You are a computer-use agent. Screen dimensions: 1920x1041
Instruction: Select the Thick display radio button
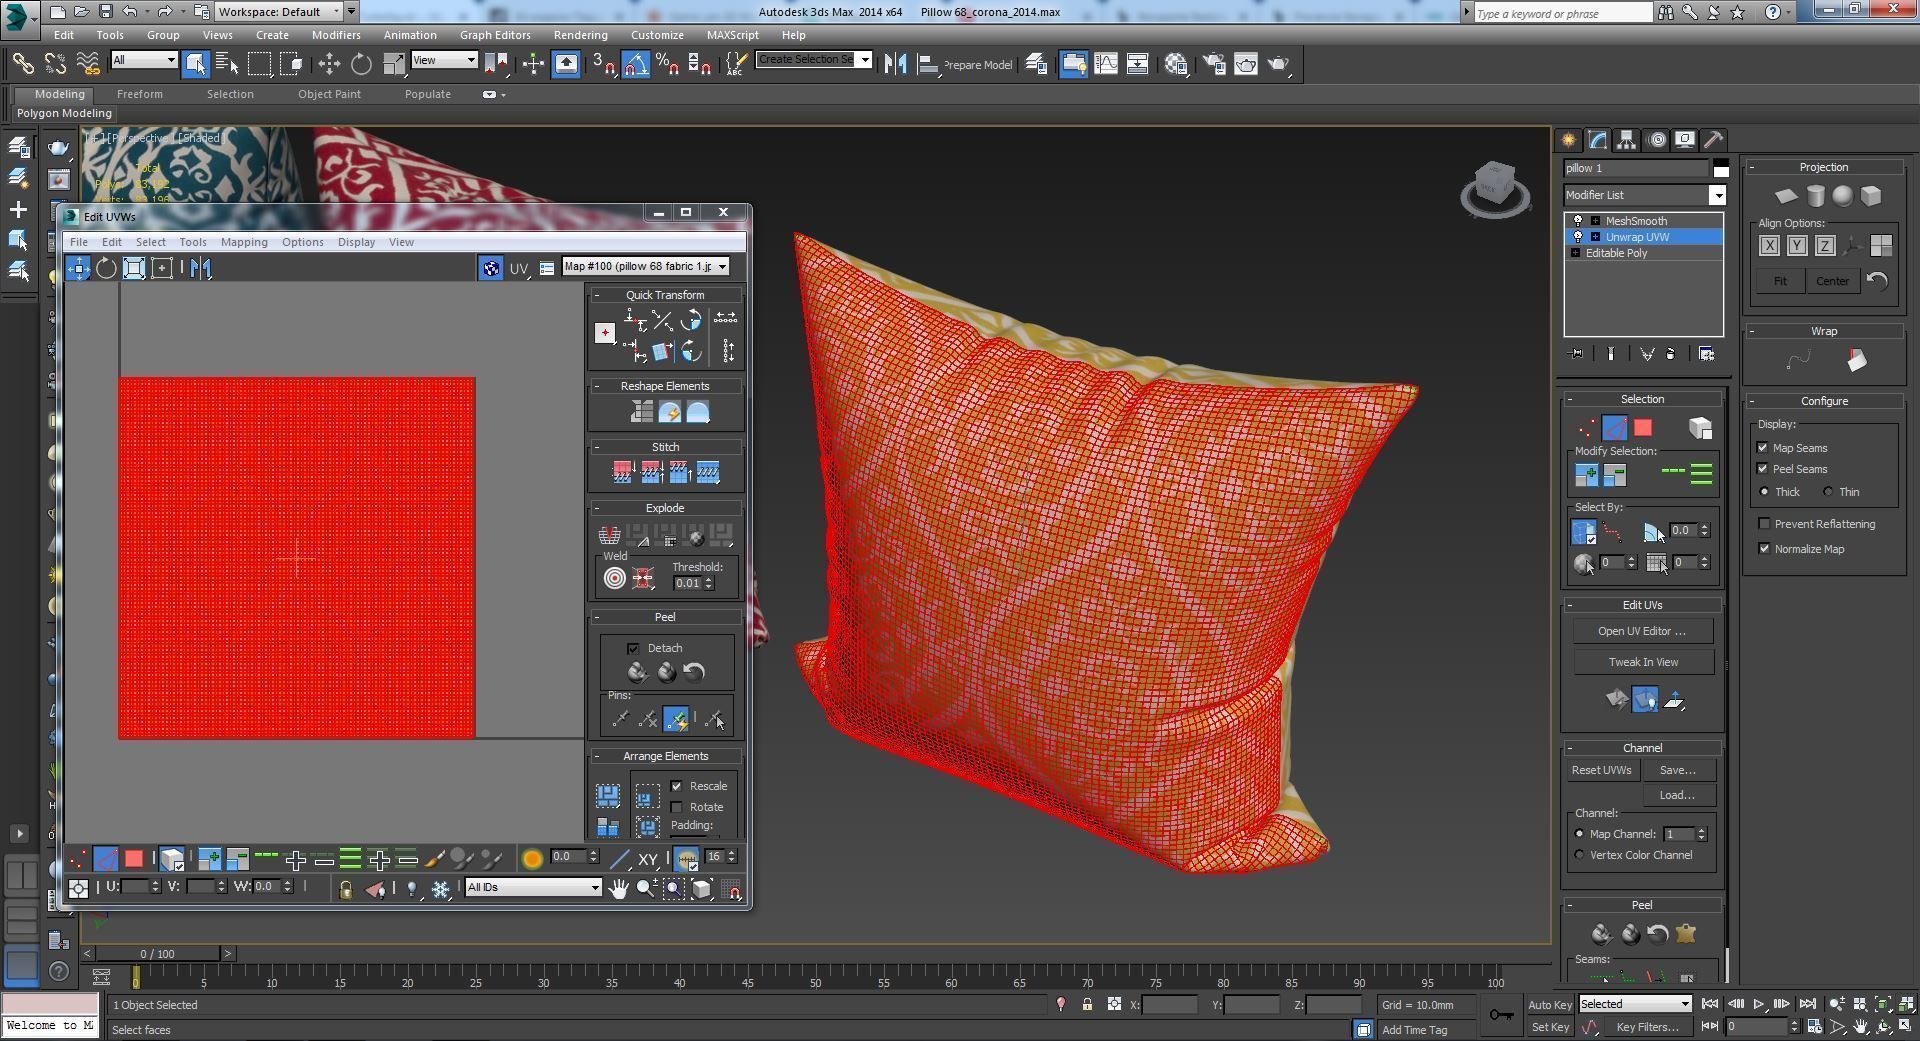1765,492
